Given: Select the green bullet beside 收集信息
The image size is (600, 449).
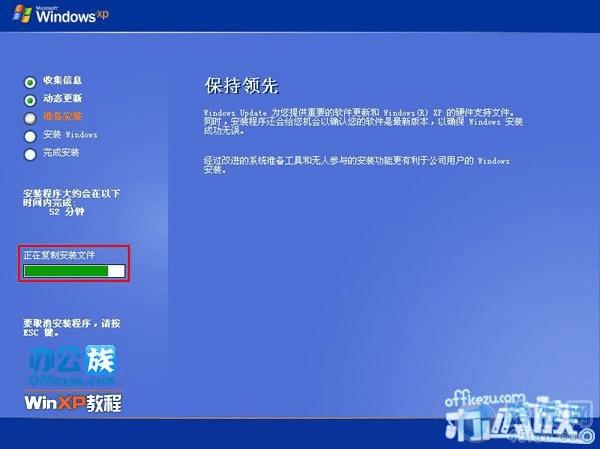Looking at the screenshot, I should (x=30, y=82).
